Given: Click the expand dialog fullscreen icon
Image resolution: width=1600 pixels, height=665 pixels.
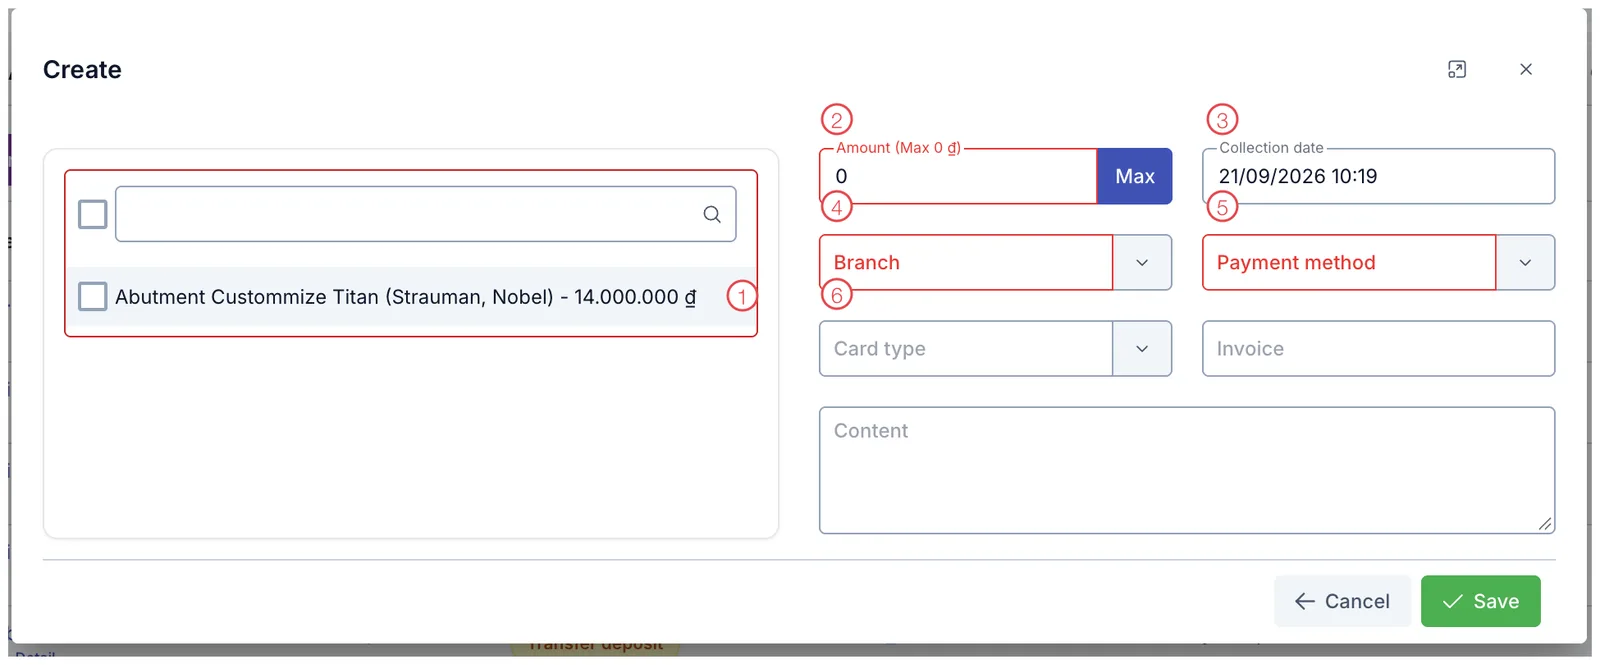Looking at the screenshot, I should click(x=1457, y=69).
